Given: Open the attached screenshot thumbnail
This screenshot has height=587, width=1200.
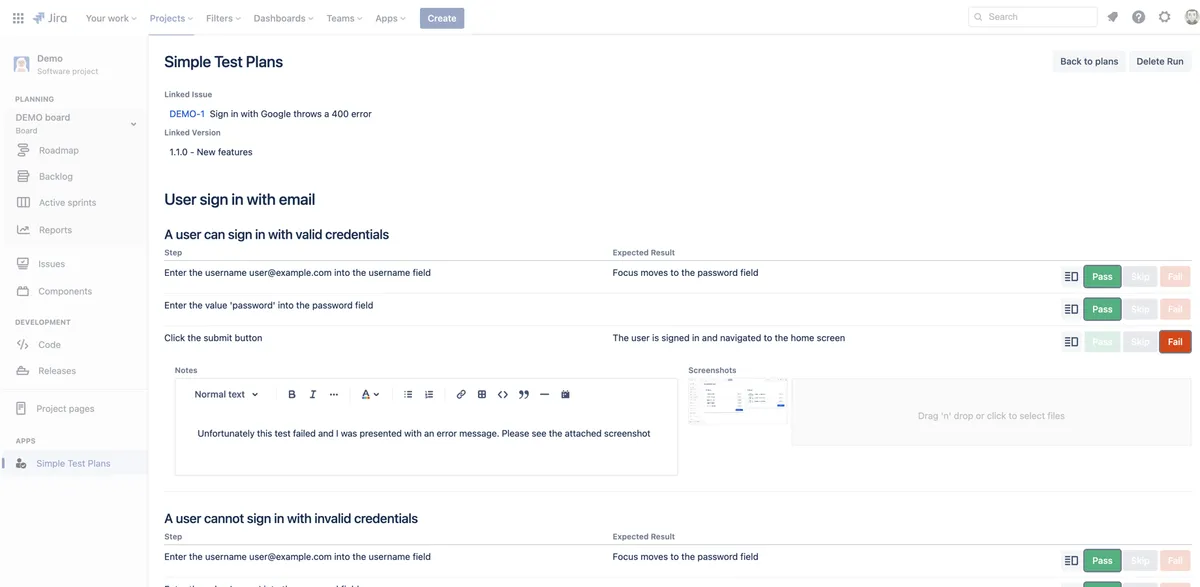Looking at the screenshot, I should pos(738,401).
